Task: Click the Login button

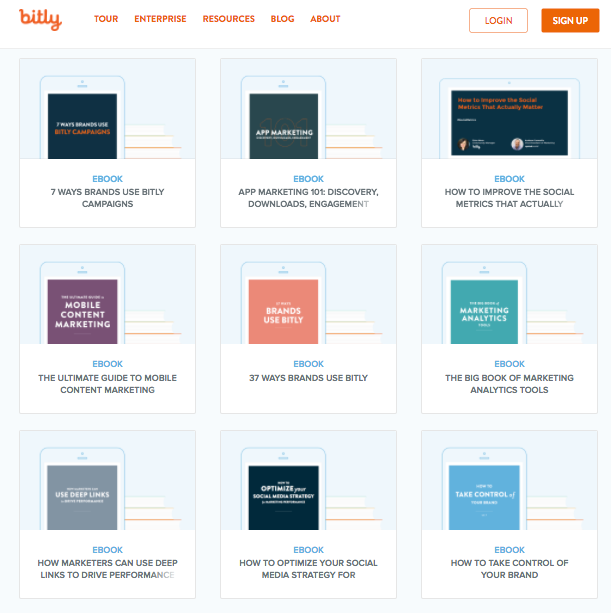Action: (x=498, y=20)
